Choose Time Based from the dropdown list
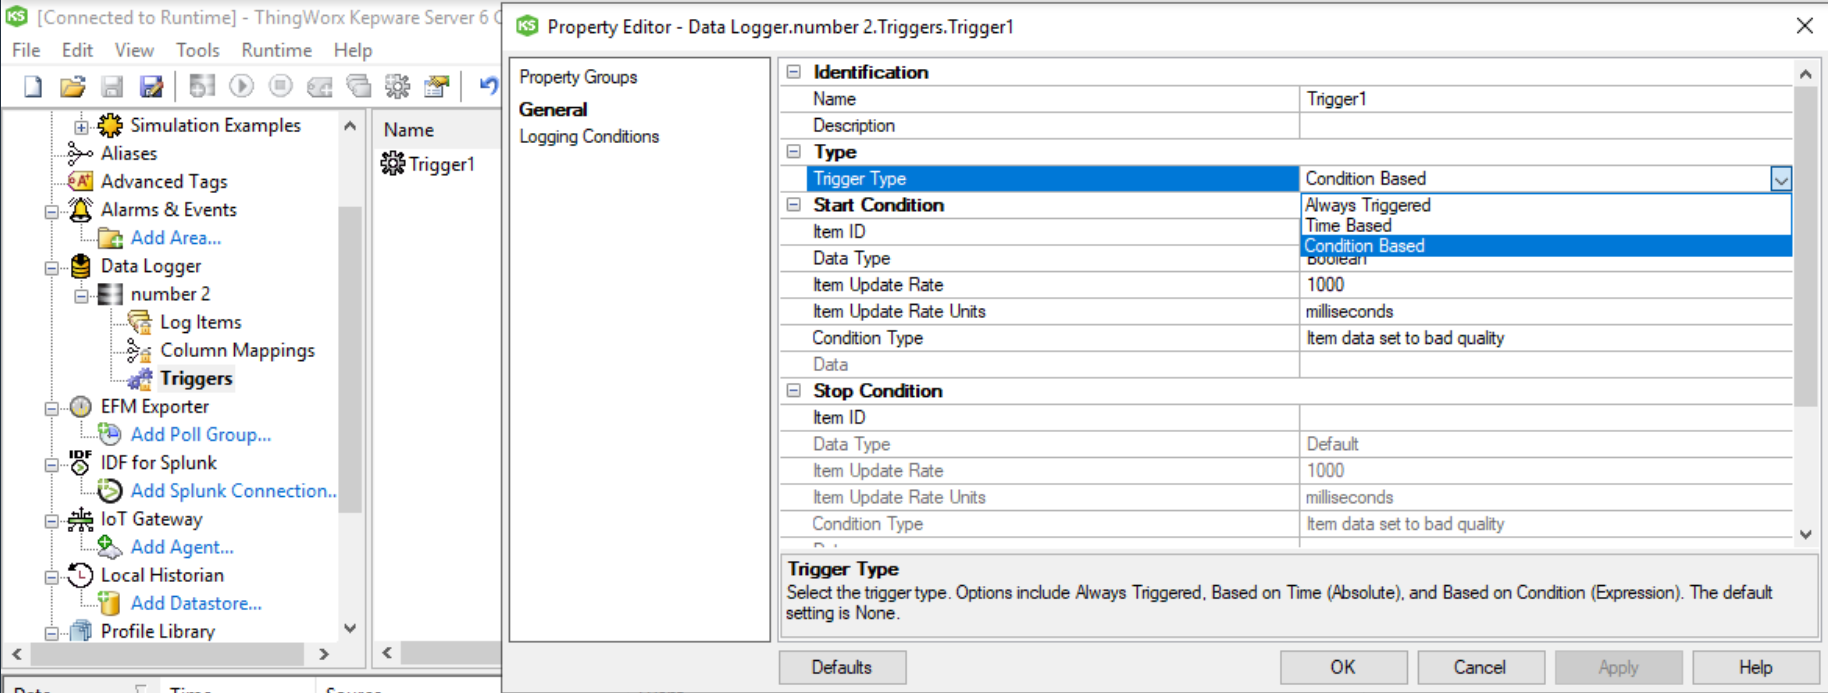 pyautogui.click(x=1546, y=225)
